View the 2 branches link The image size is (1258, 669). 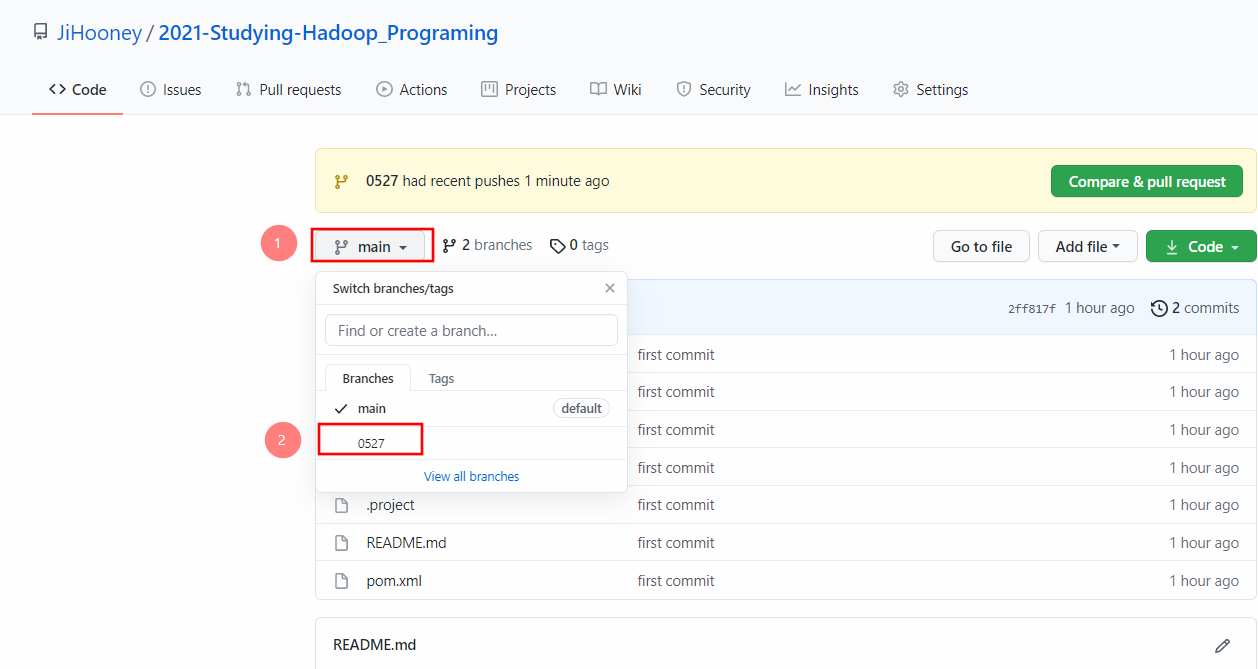(487, 245)
